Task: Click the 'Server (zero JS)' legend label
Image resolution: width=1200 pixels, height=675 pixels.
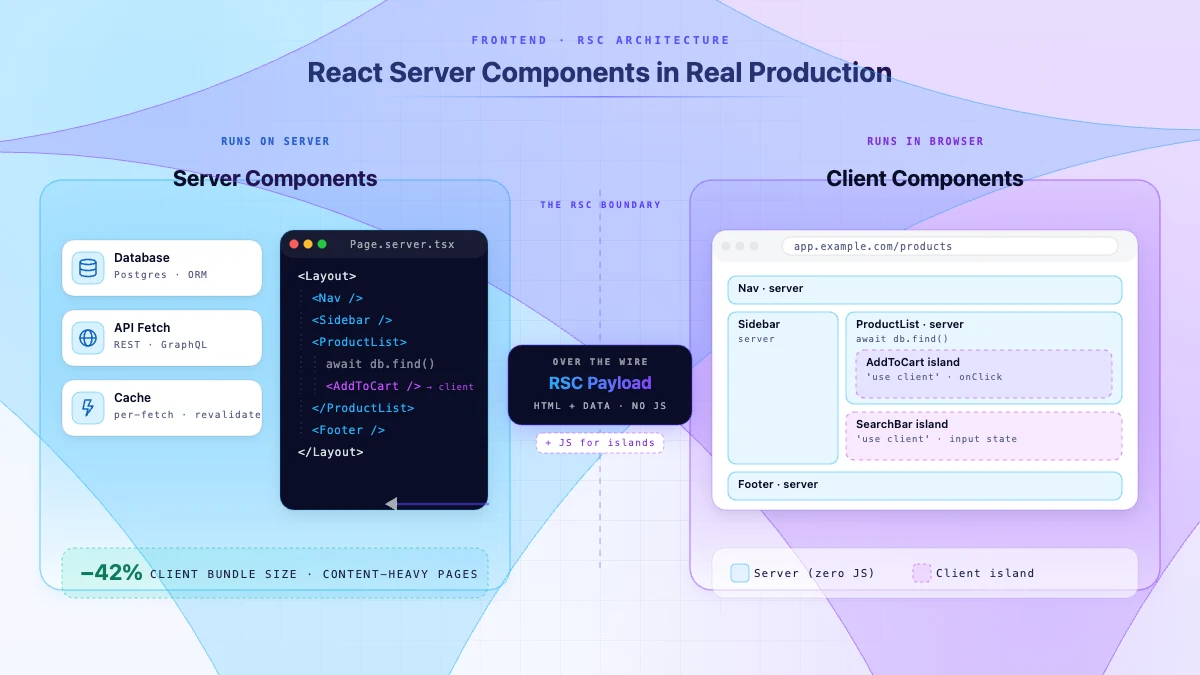Action: click(x=814, y=573)
